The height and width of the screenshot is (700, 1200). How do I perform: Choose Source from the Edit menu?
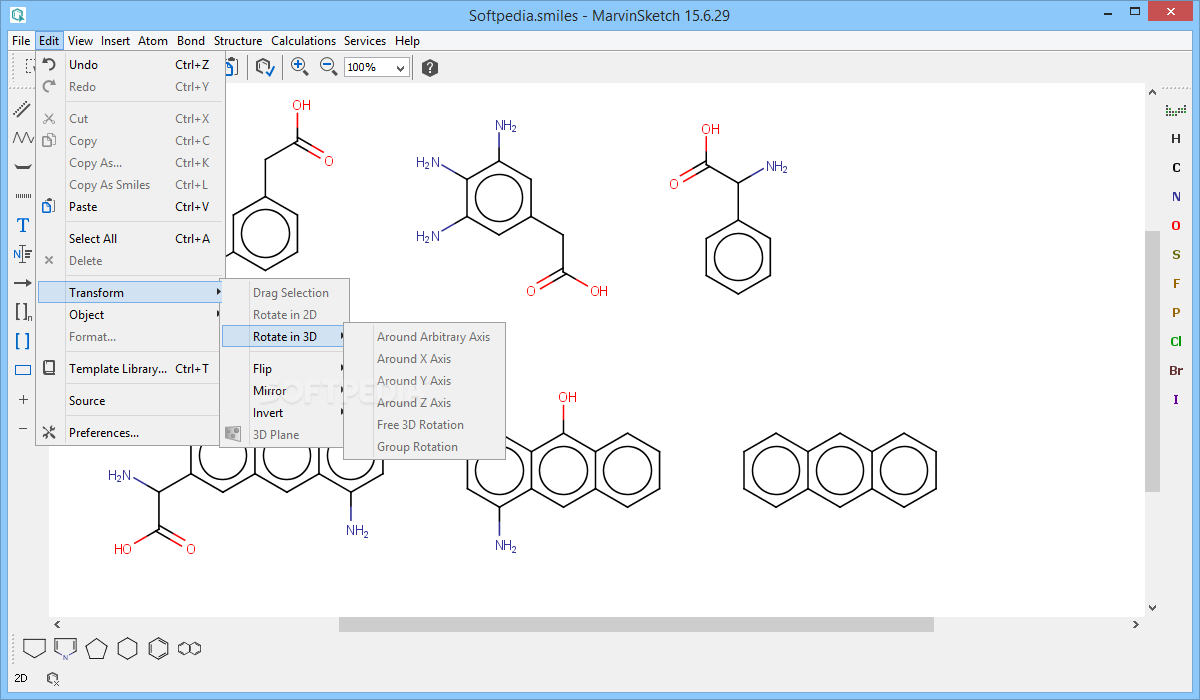pyautogui.click(x=130, y=401)
